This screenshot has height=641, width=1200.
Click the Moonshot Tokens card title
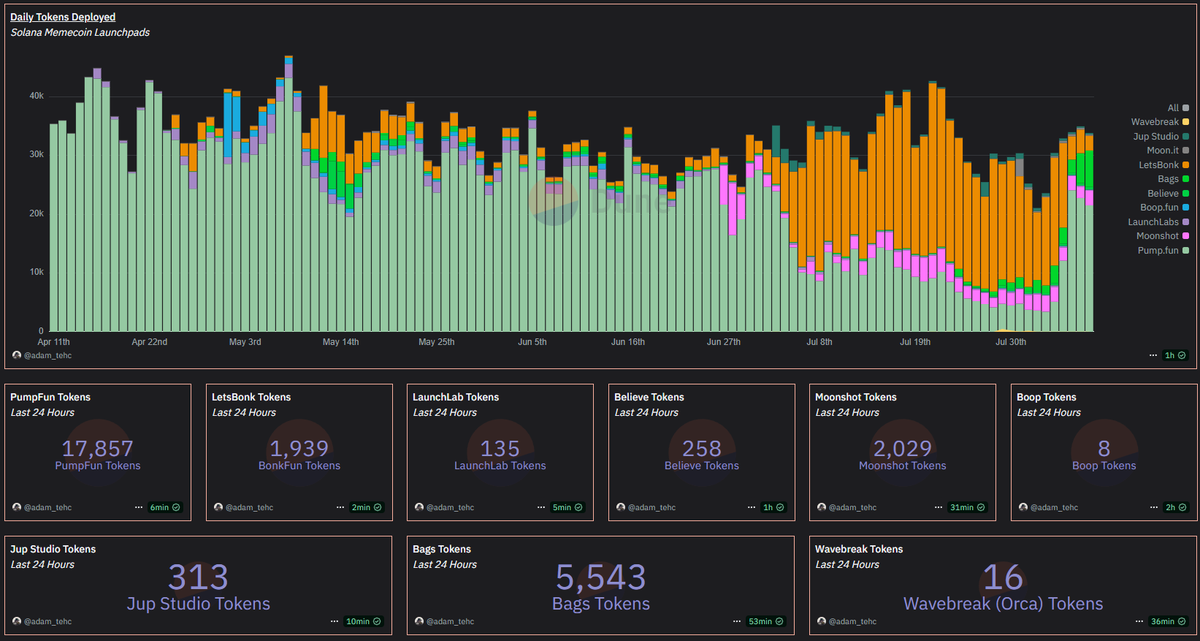pyautogui.click(x=856, y=397)
